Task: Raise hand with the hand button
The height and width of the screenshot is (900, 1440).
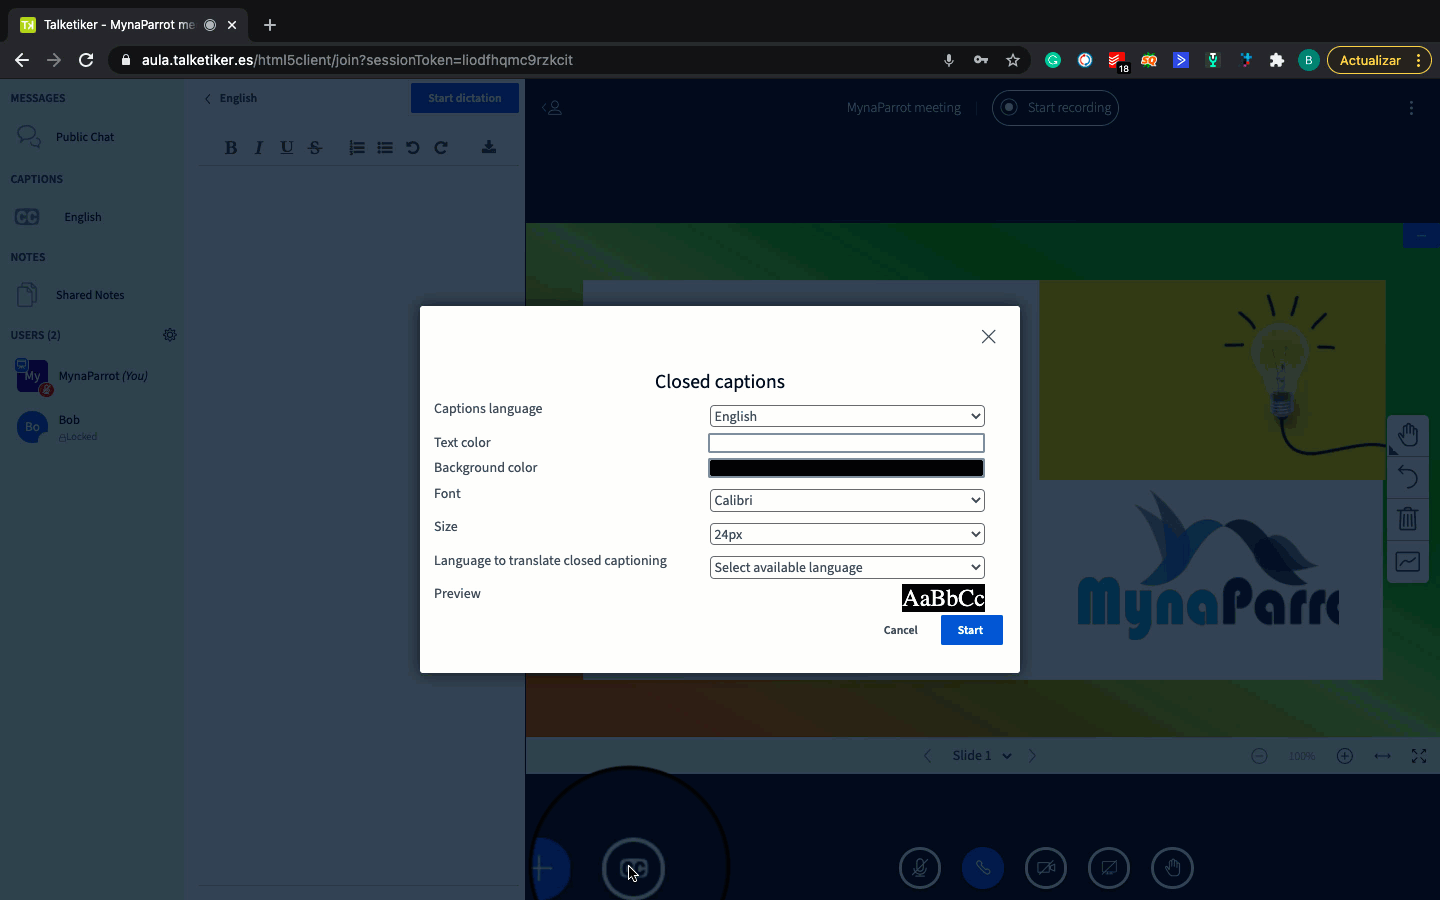Action: [x=1172, y=868]
